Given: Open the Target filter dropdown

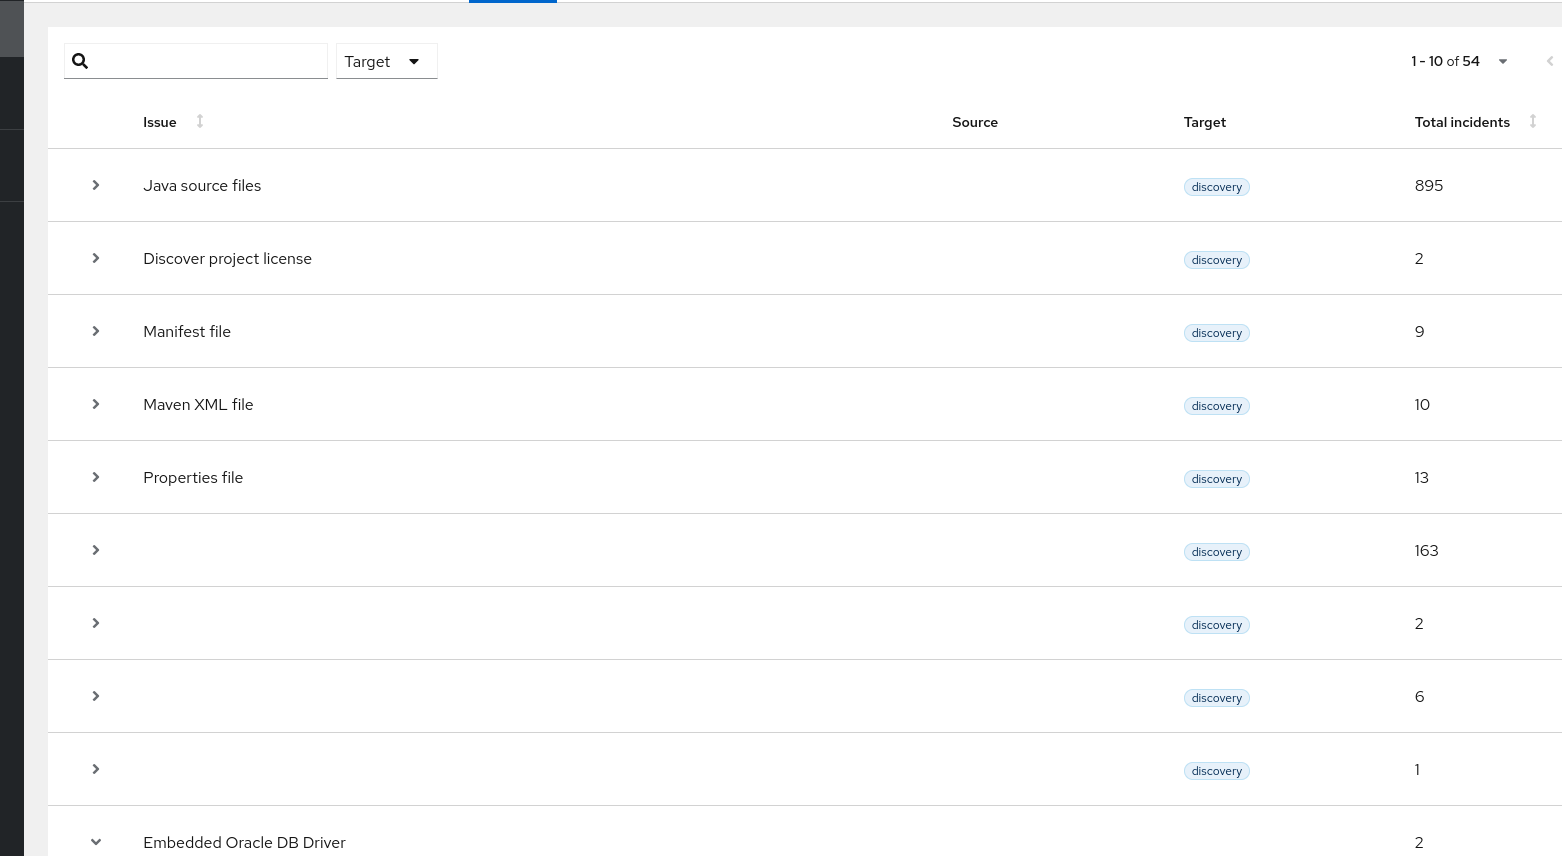Looking at the screenshot, I should click(386, 61).
